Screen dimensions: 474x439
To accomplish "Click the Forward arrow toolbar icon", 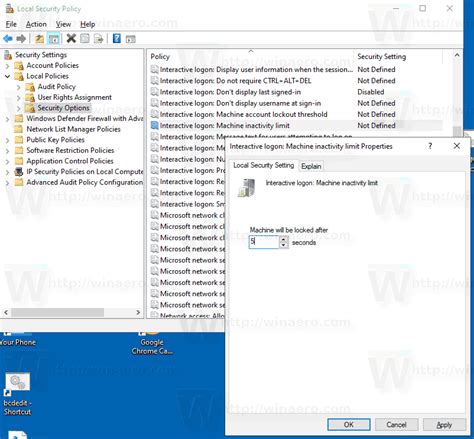I will click(21, 39).
